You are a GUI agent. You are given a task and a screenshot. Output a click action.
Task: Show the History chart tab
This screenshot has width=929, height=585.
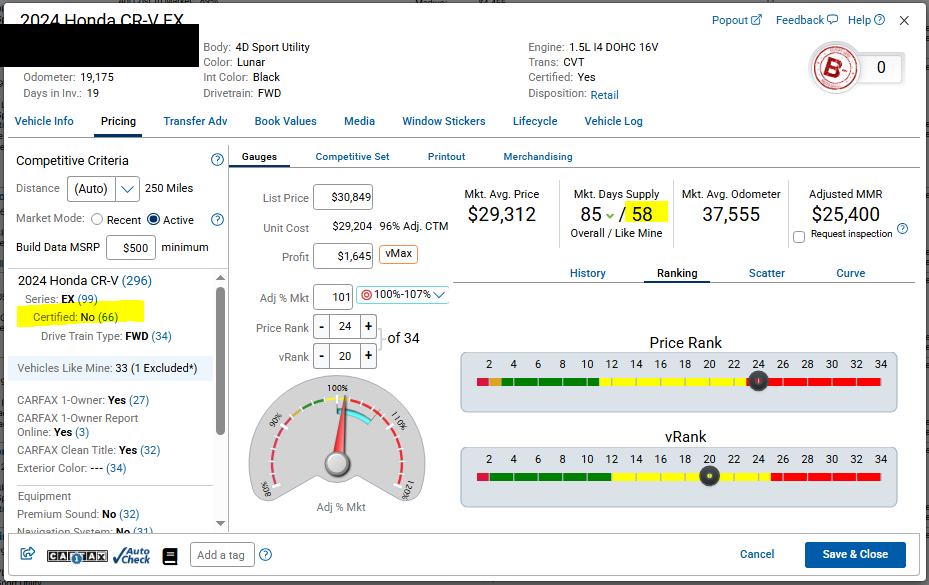point(588,273)
